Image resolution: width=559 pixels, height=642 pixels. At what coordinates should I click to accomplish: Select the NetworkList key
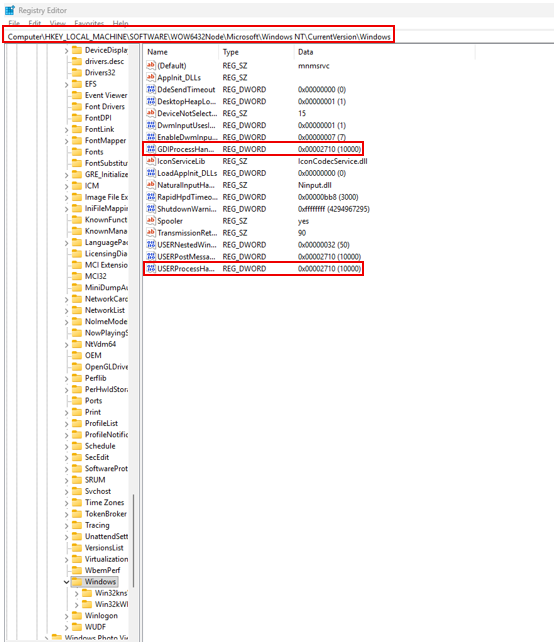[105, 310]
